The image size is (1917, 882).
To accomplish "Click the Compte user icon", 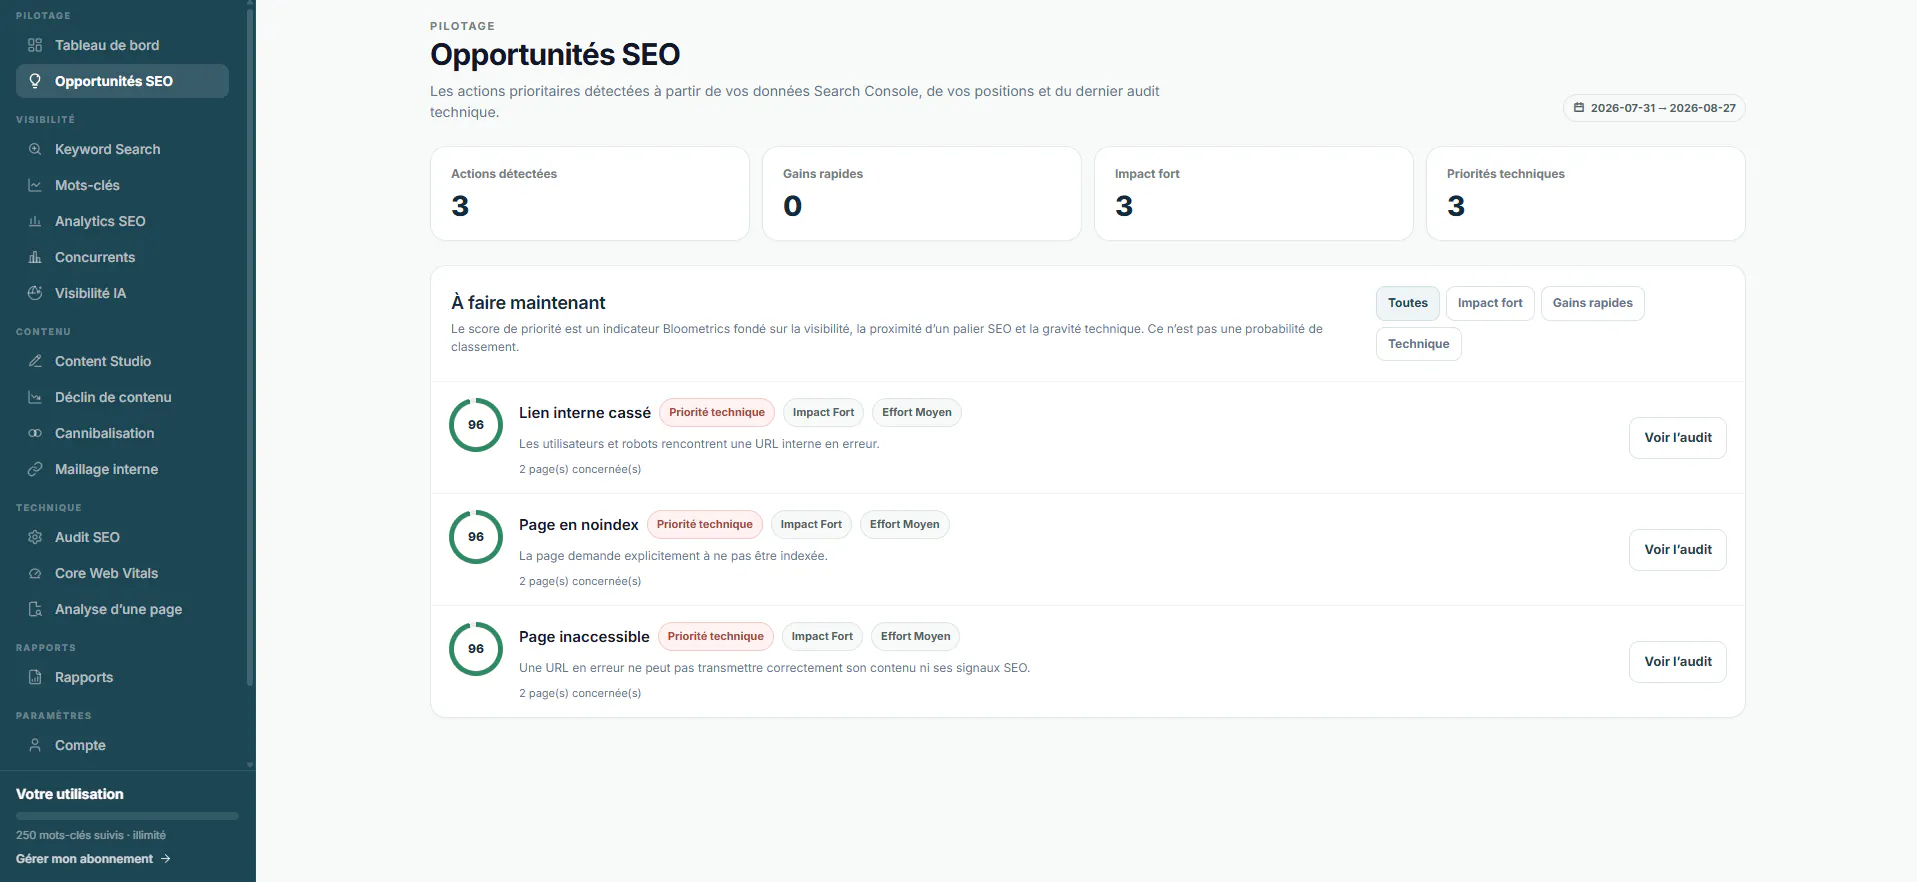I will point(35,745).
